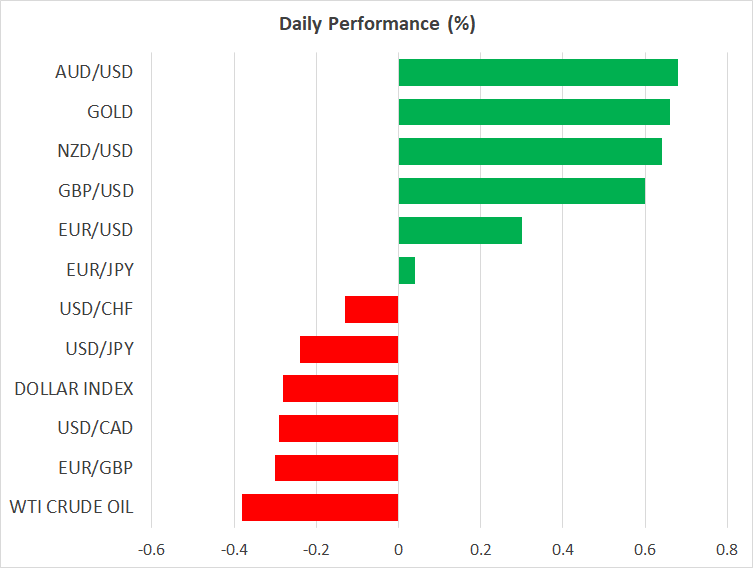Select the DOLLAR INDEX axis label text
This screenshot has width=753, height=568.
coord(74,388)
